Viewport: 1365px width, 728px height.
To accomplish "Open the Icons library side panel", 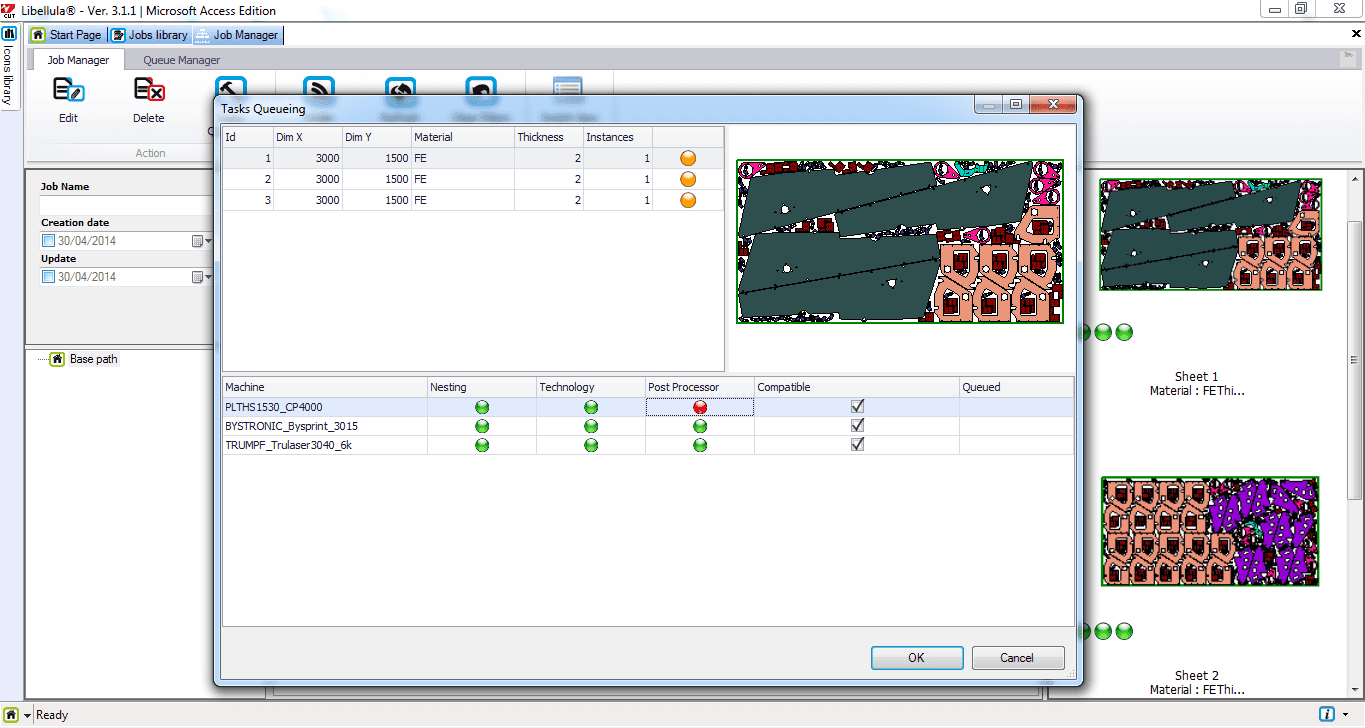I will 9,68.
